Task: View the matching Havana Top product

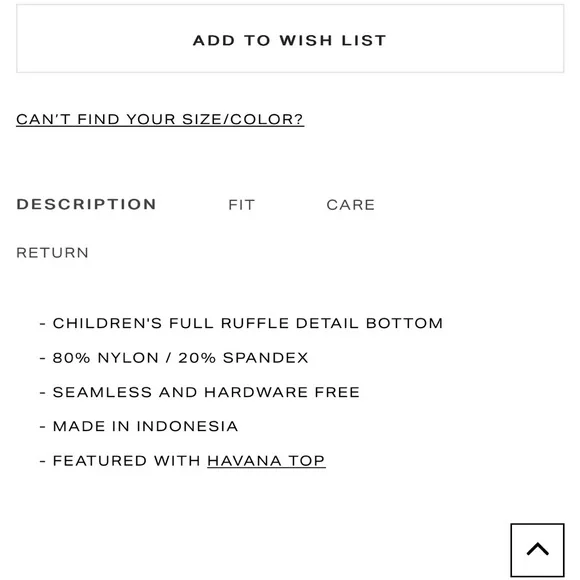Action: click(266, 461)
